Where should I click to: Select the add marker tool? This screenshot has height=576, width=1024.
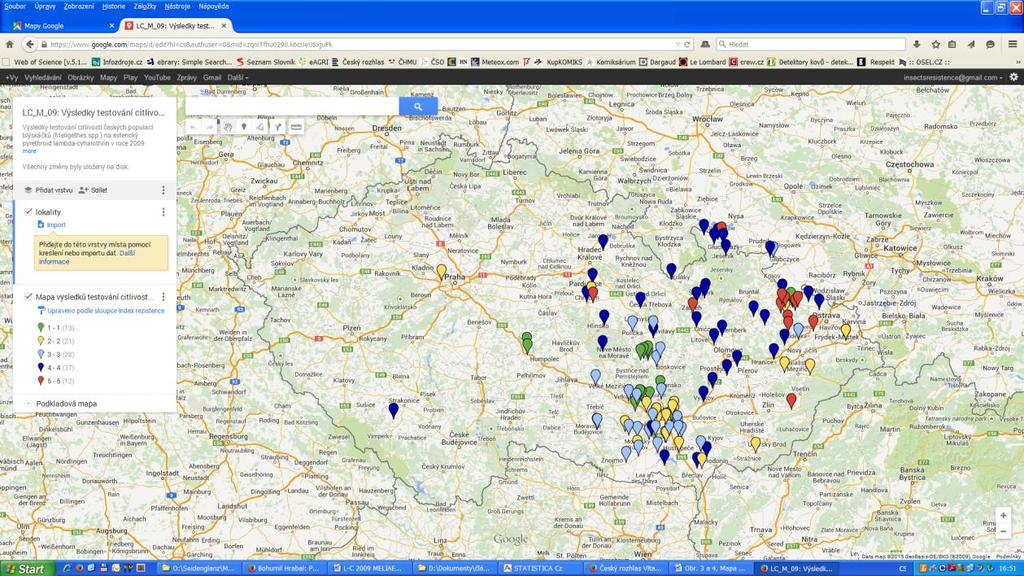(x=244, y=127)
